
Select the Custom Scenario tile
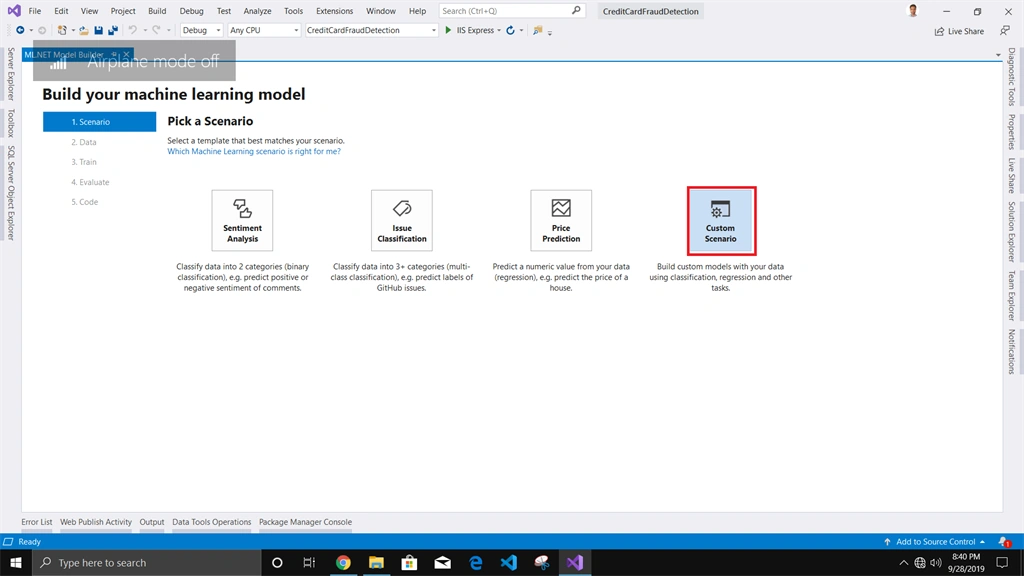(x=721, y=221)
